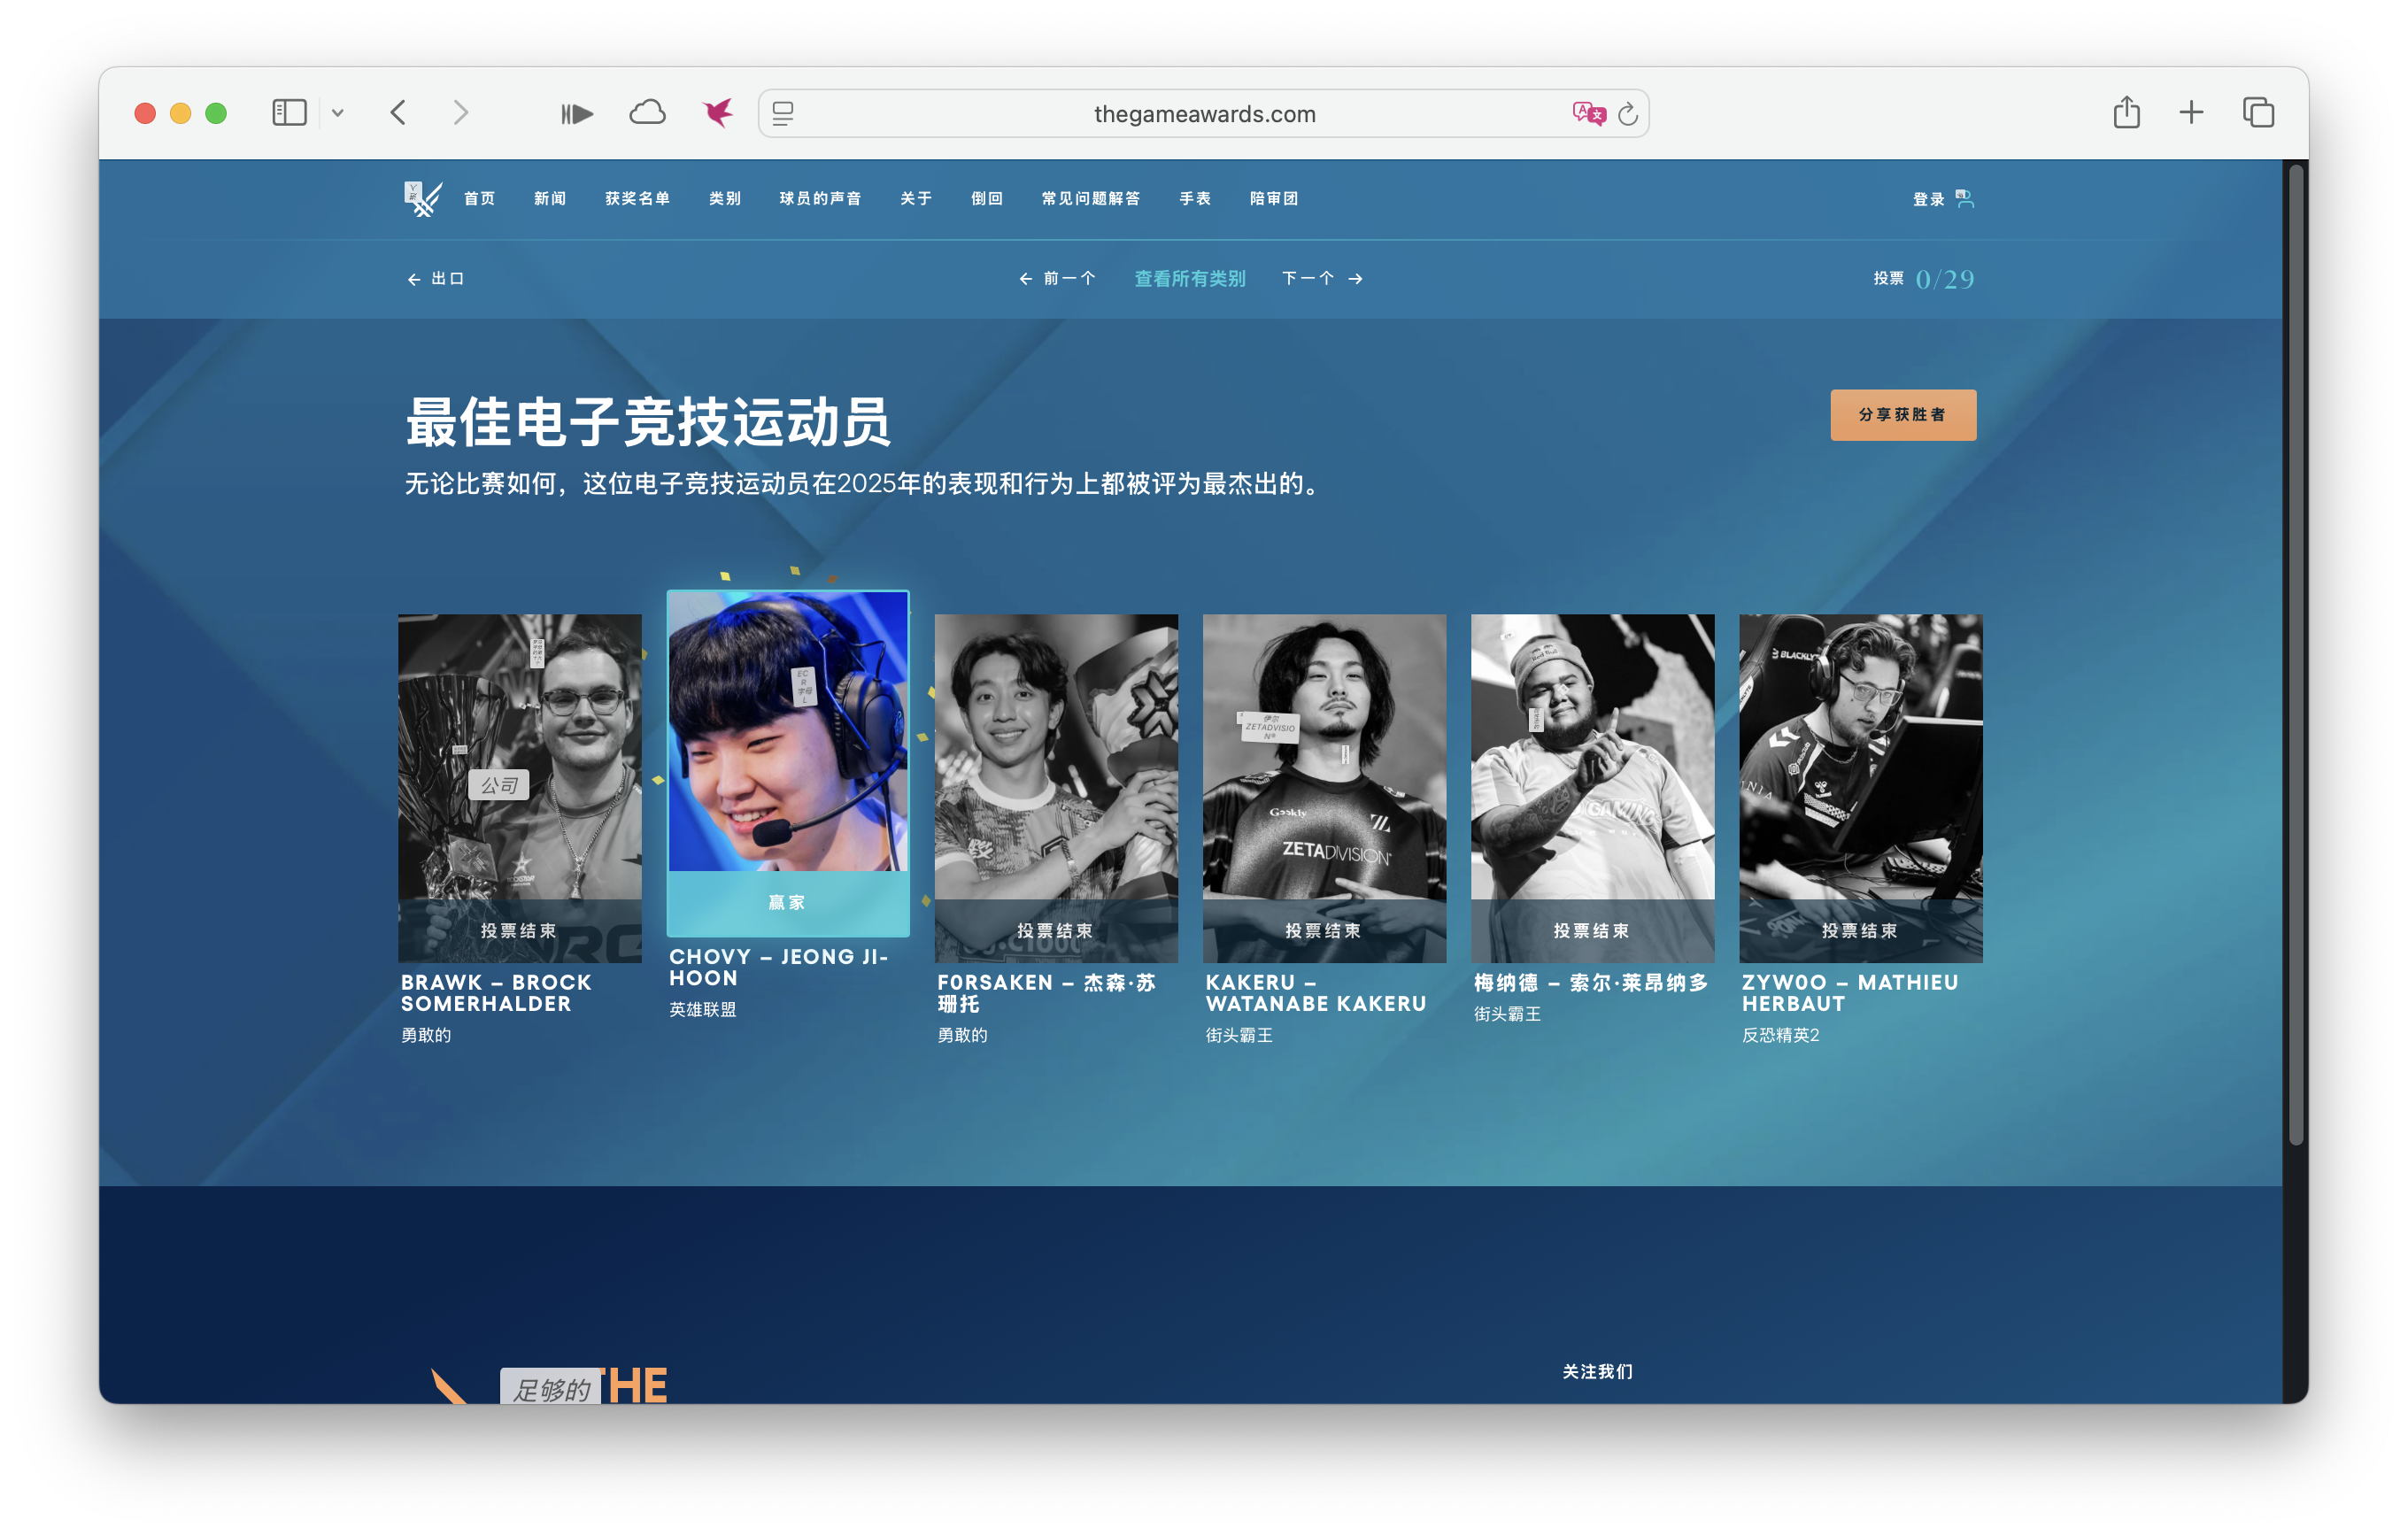Click the Safari share icon
This screenshot has width=2408, height=1535.
coord(2126,112)
